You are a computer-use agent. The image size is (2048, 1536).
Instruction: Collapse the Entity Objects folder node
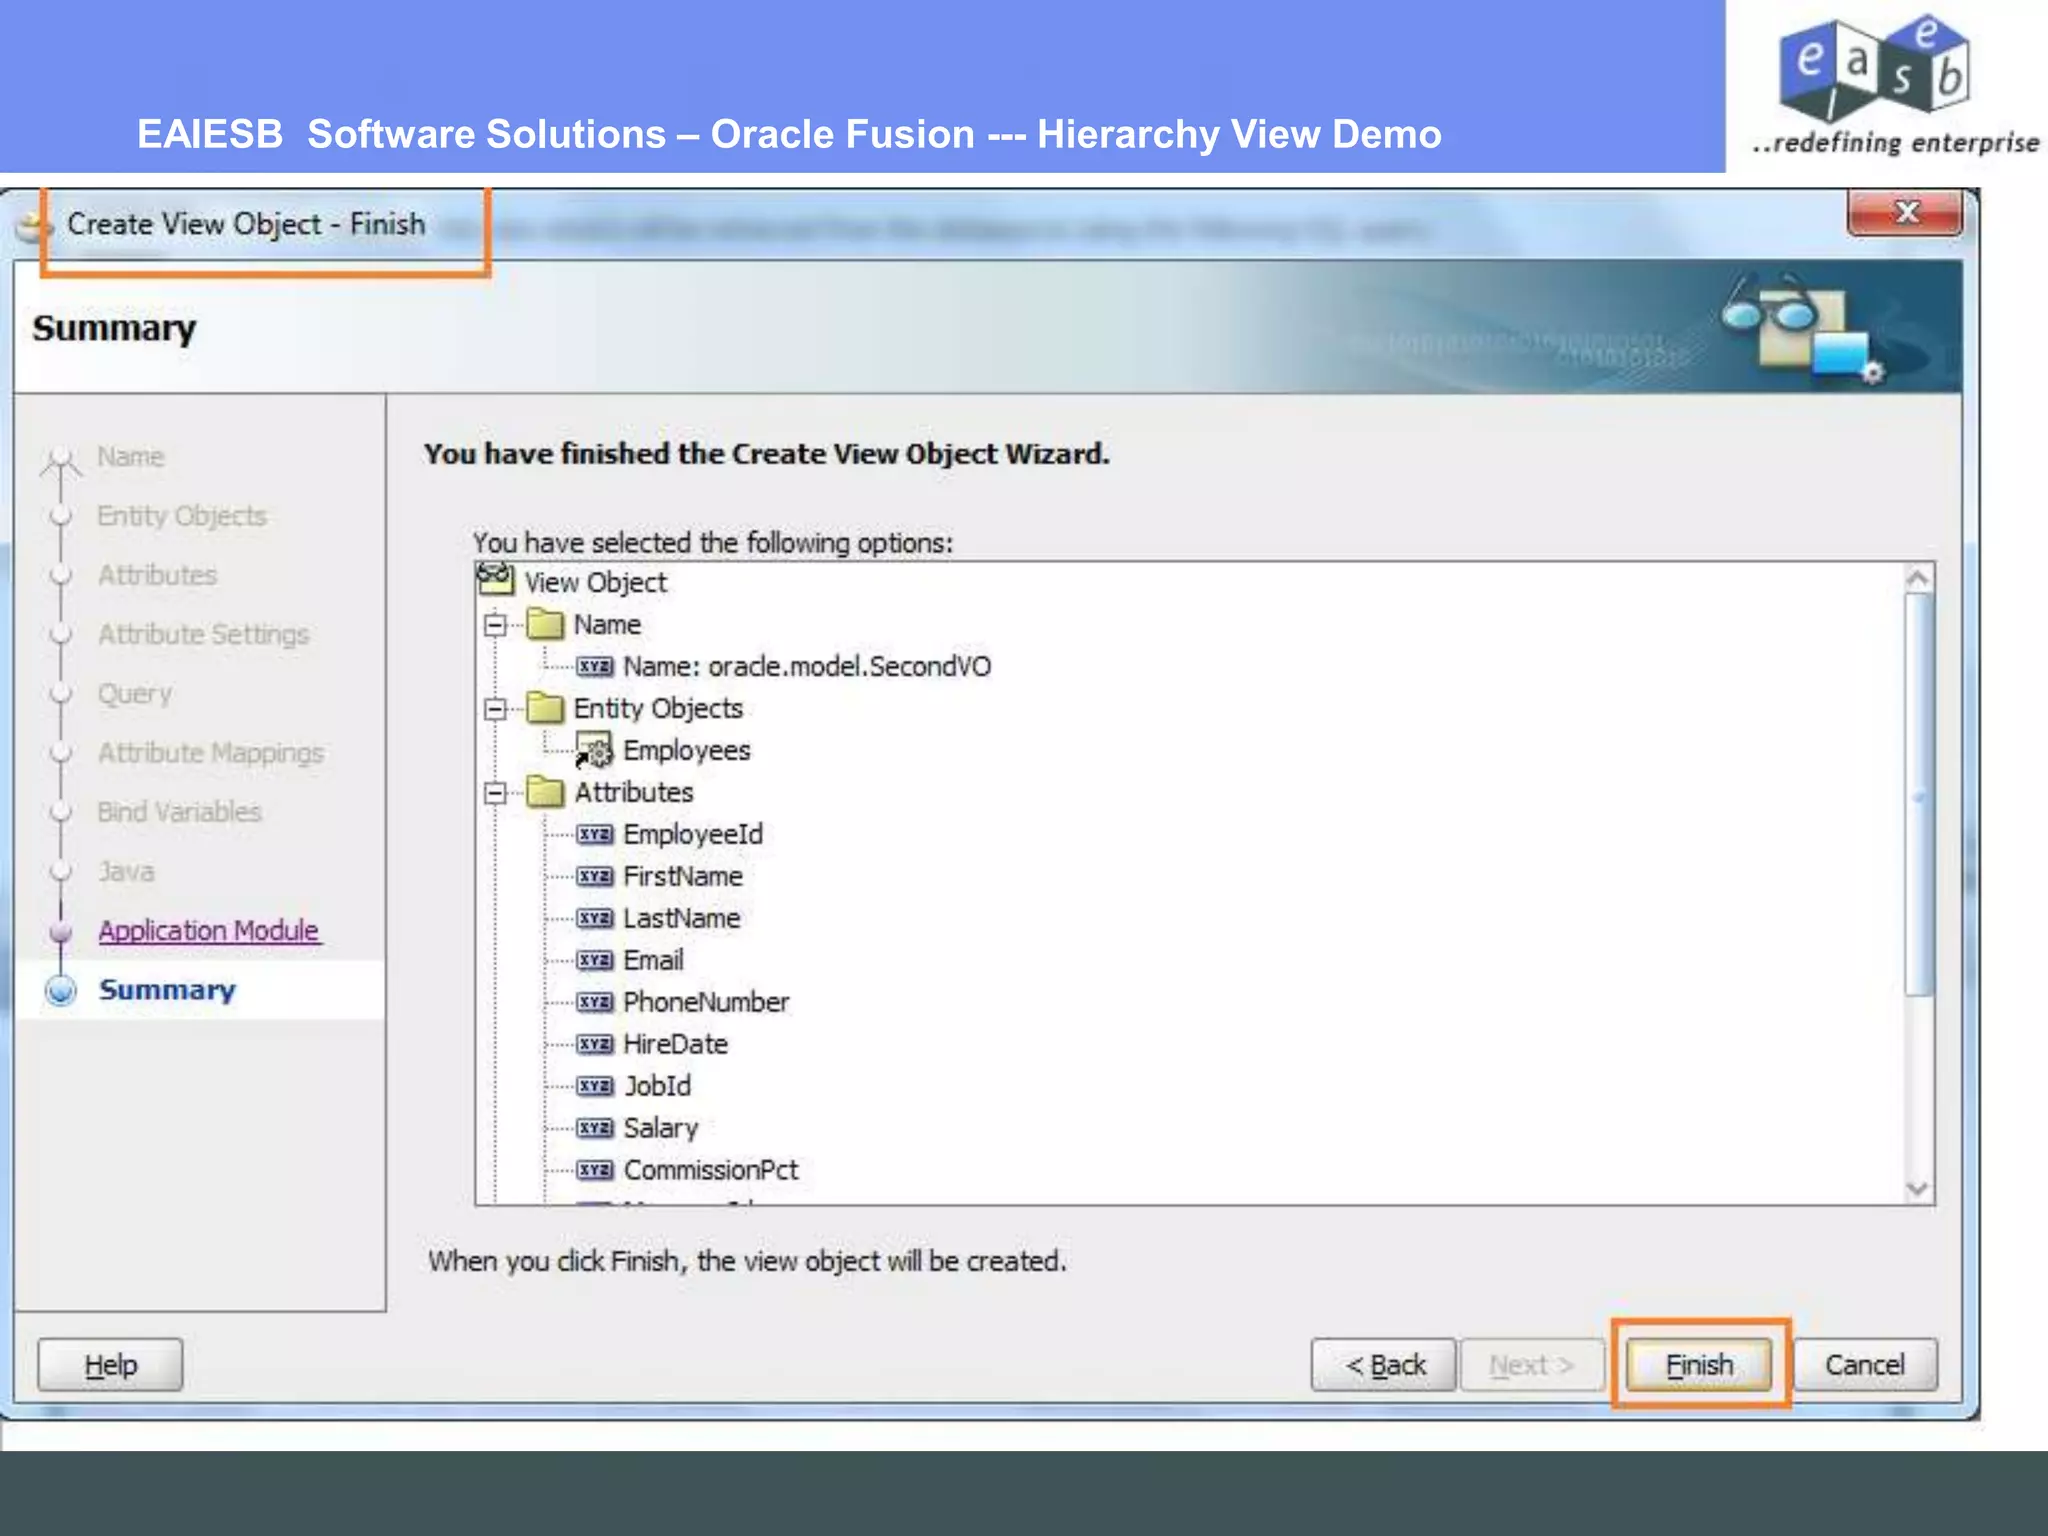(x=495, y=709)
